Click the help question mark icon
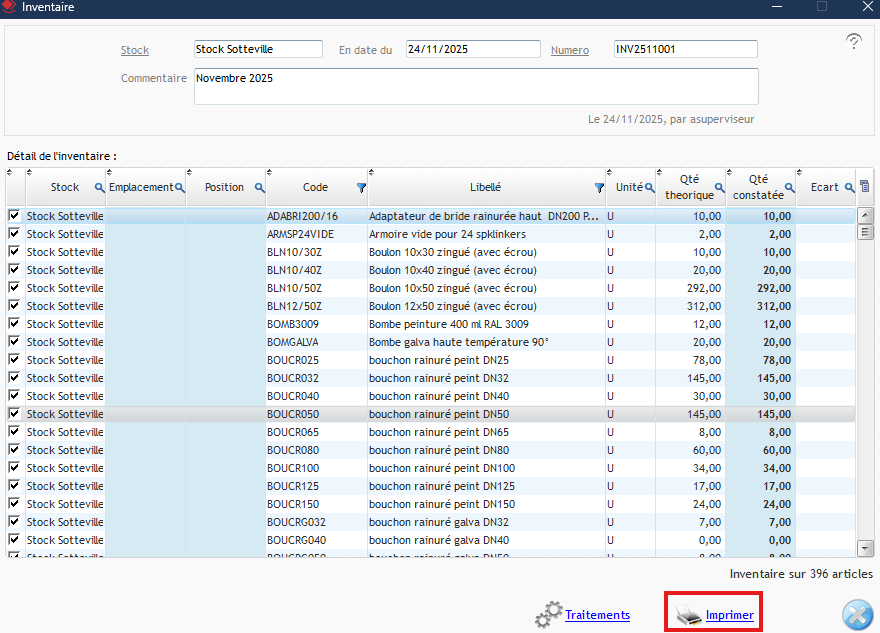This screenshot has width=880, height=633. (853, 41)
